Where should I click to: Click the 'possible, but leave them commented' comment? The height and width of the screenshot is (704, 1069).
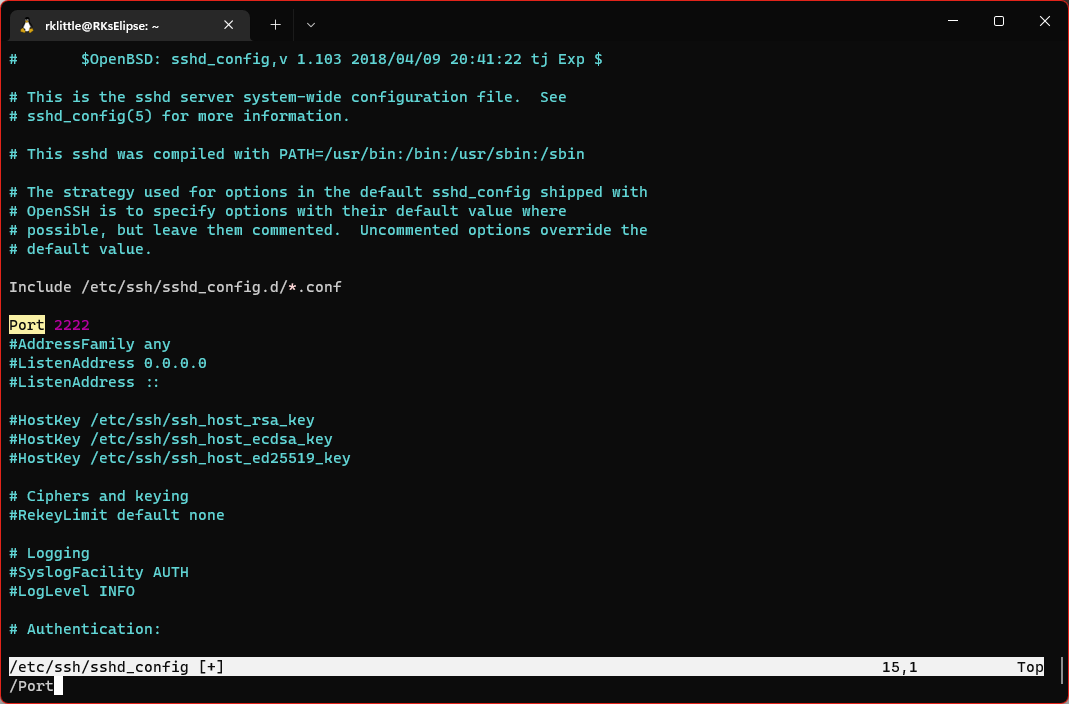(328, 230)
